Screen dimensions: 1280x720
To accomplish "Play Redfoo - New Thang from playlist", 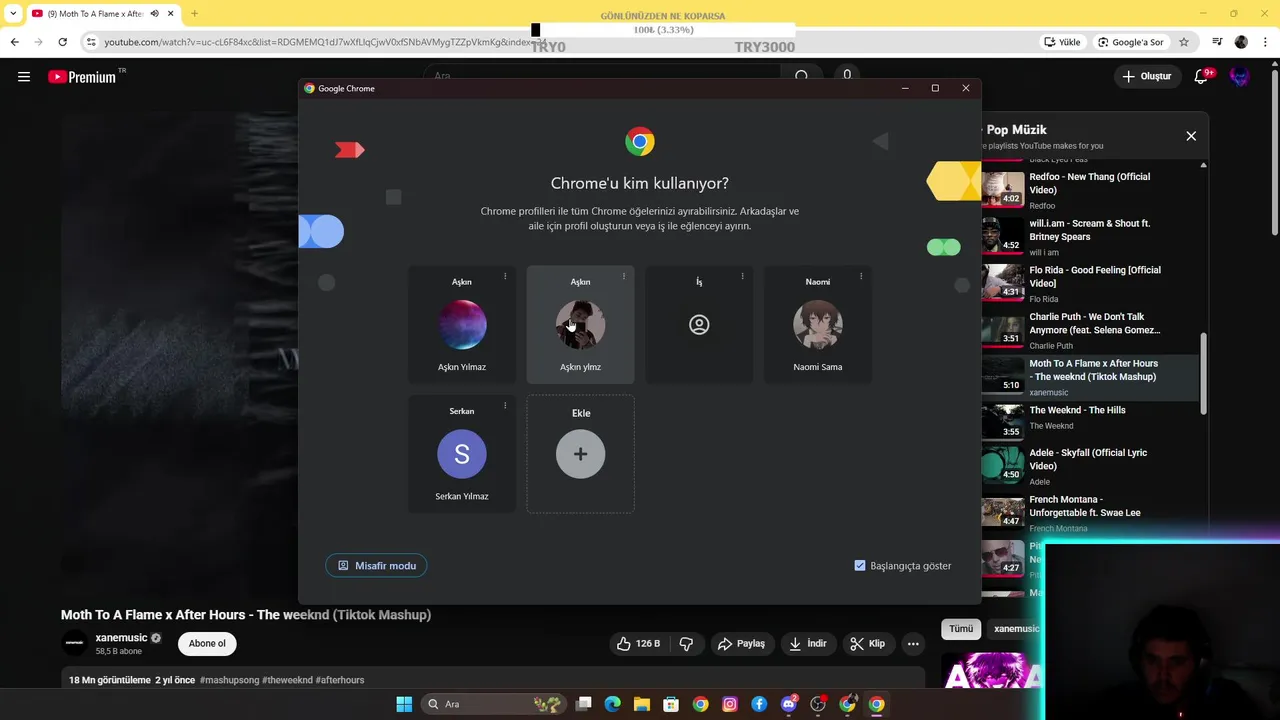I will (x=1090, y=189).
